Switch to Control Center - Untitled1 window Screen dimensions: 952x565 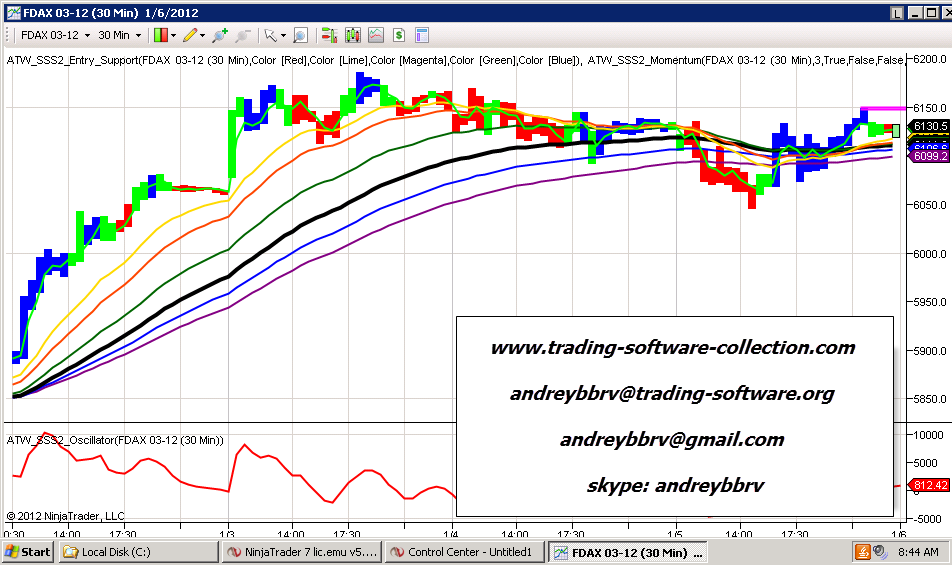(464, 551)
